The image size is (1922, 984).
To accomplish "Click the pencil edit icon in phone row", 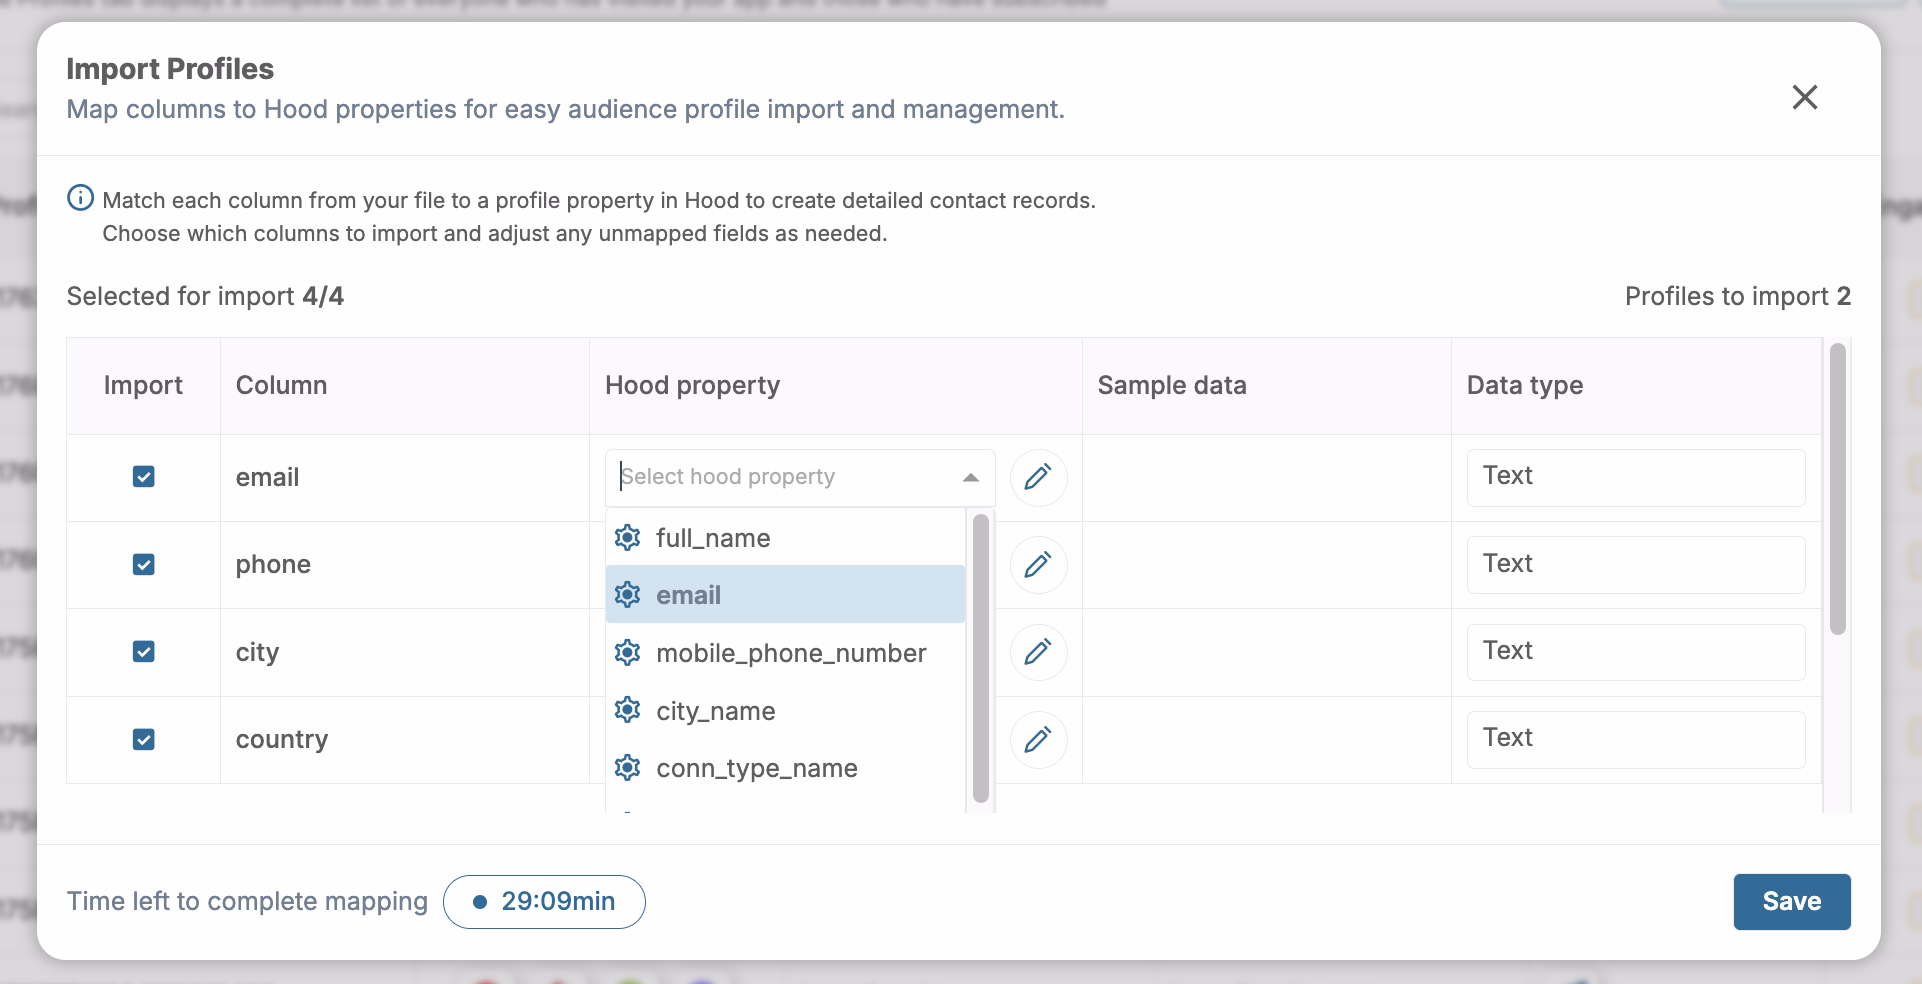I will [1038, 565].
